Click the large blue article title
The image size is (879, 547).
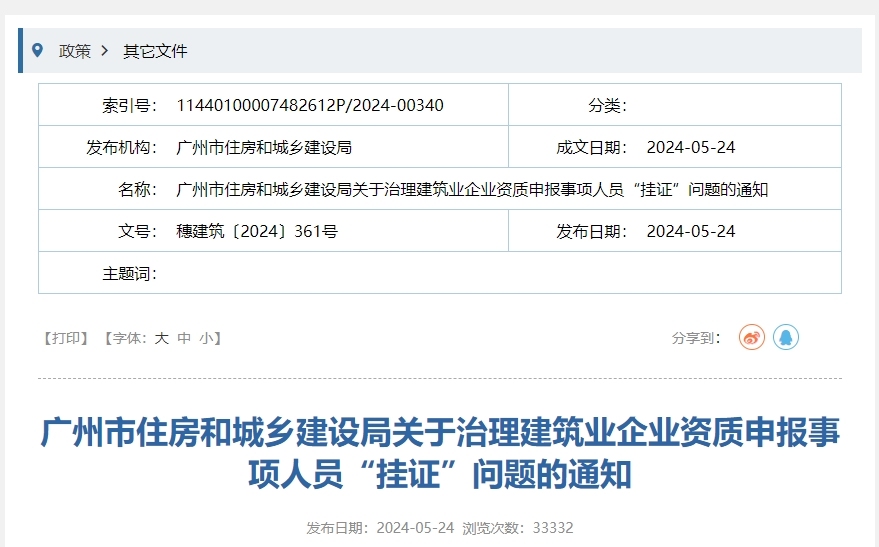tap(440, 453)
